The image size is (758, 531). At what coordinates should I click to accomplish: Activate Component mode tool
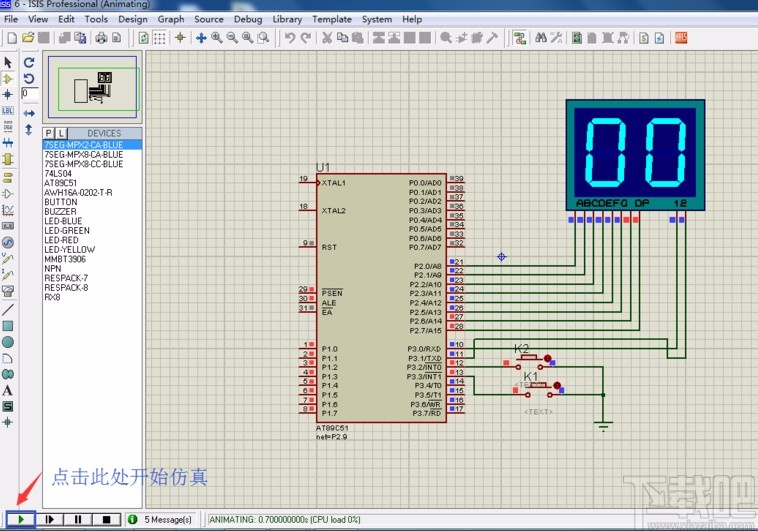(8, 79)
